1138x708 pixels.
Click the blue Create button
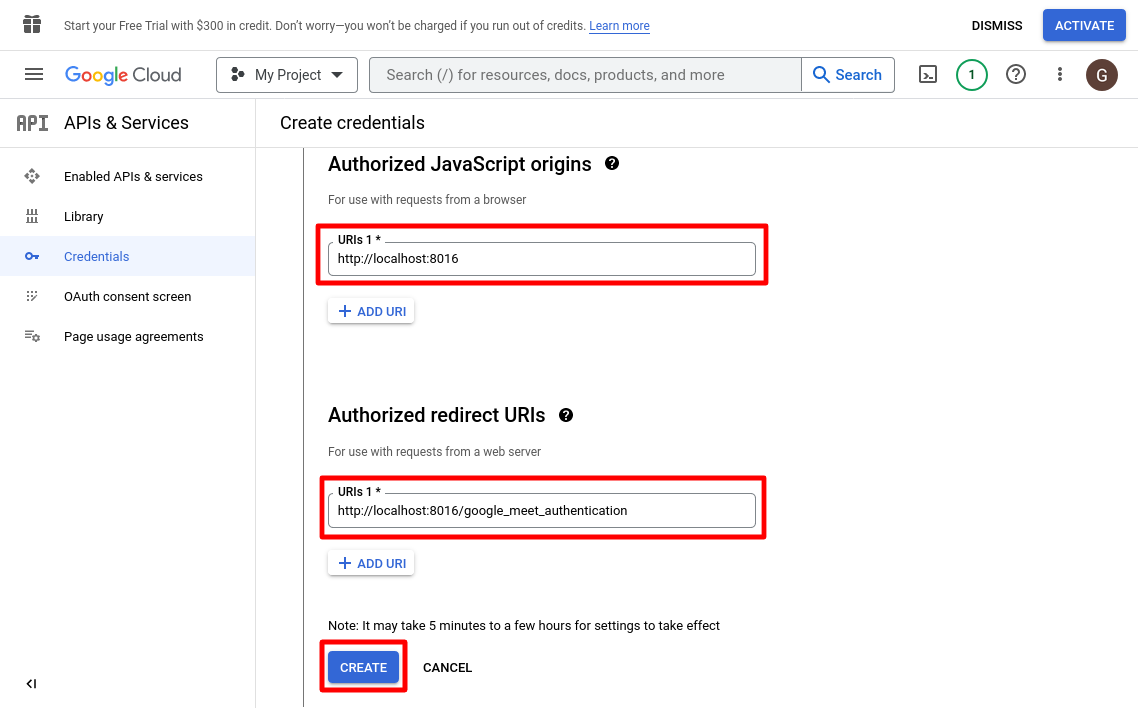tap(363, 668)
